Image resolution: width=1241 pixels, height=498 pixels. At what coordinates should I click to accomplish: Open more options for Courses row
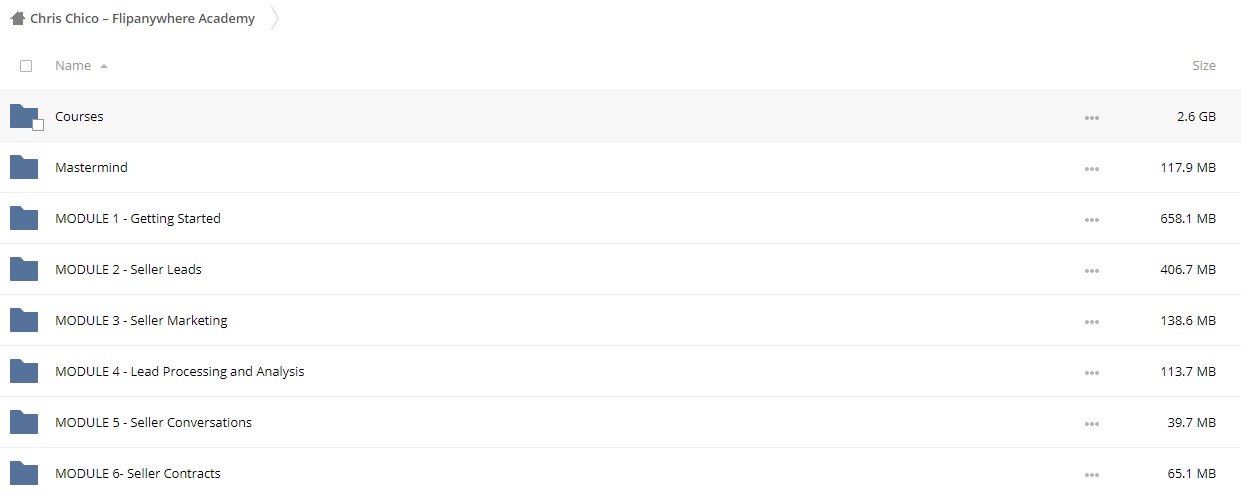(1091, 118)
